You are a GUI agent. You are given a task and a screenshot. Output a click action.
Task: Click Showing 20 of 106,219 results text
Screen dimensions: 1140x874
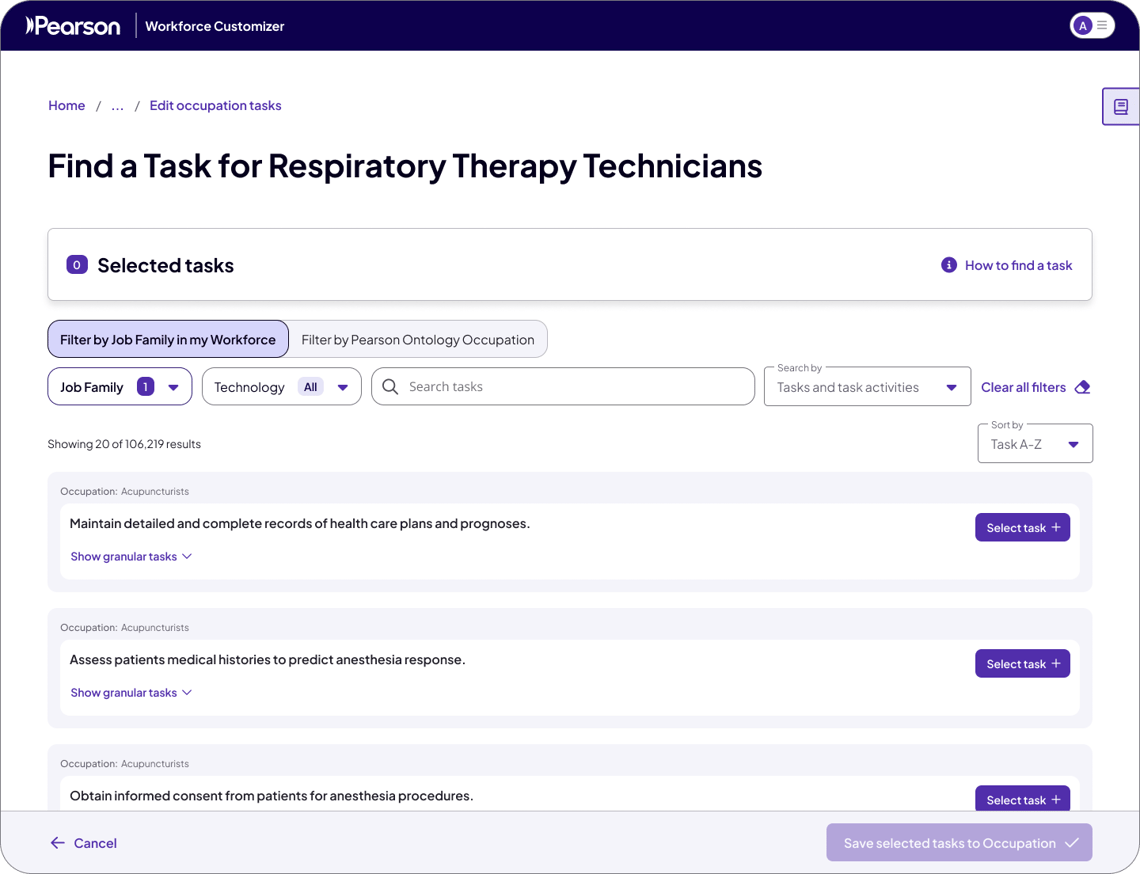tap(124, 444)
